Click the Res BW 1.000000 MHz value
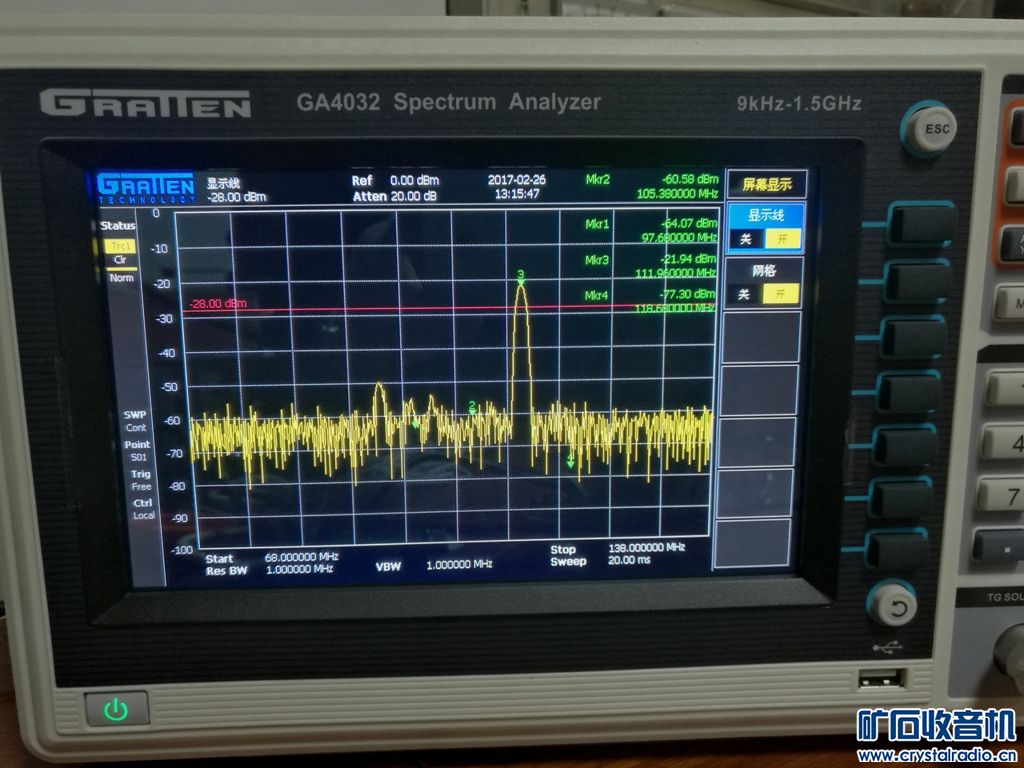 [x=270, y=569]
